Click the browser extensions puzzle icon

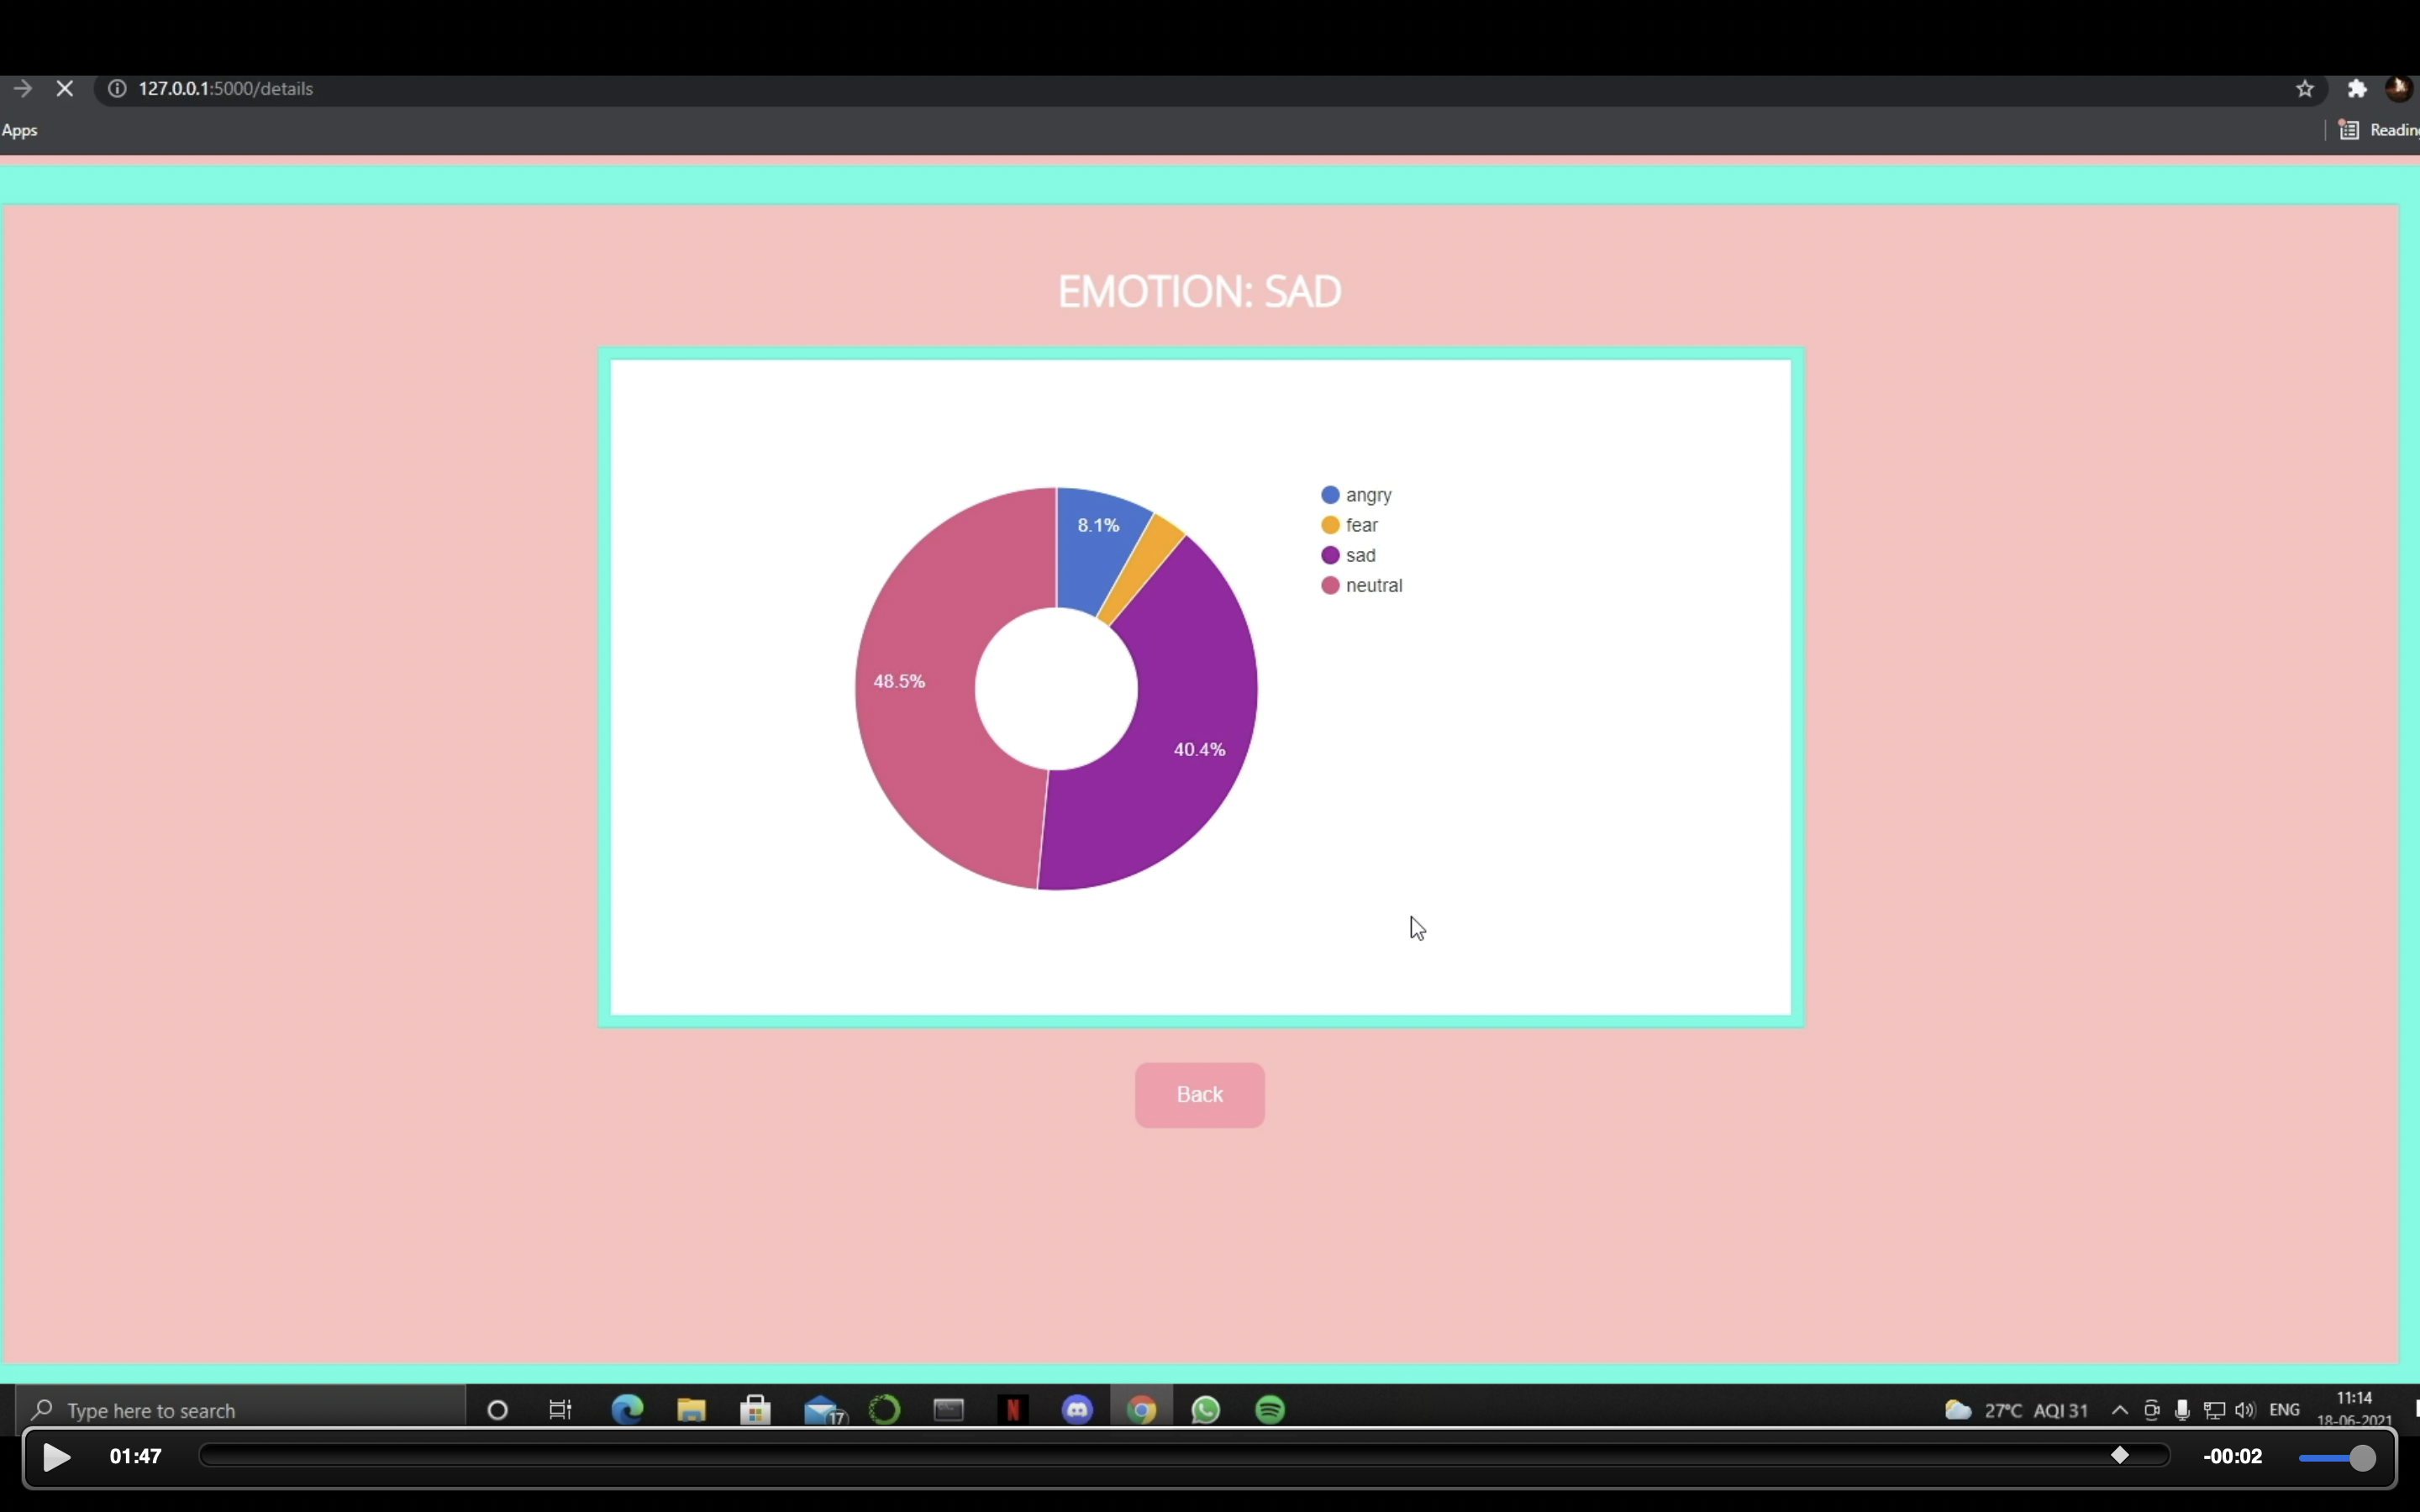(2356, 88)
